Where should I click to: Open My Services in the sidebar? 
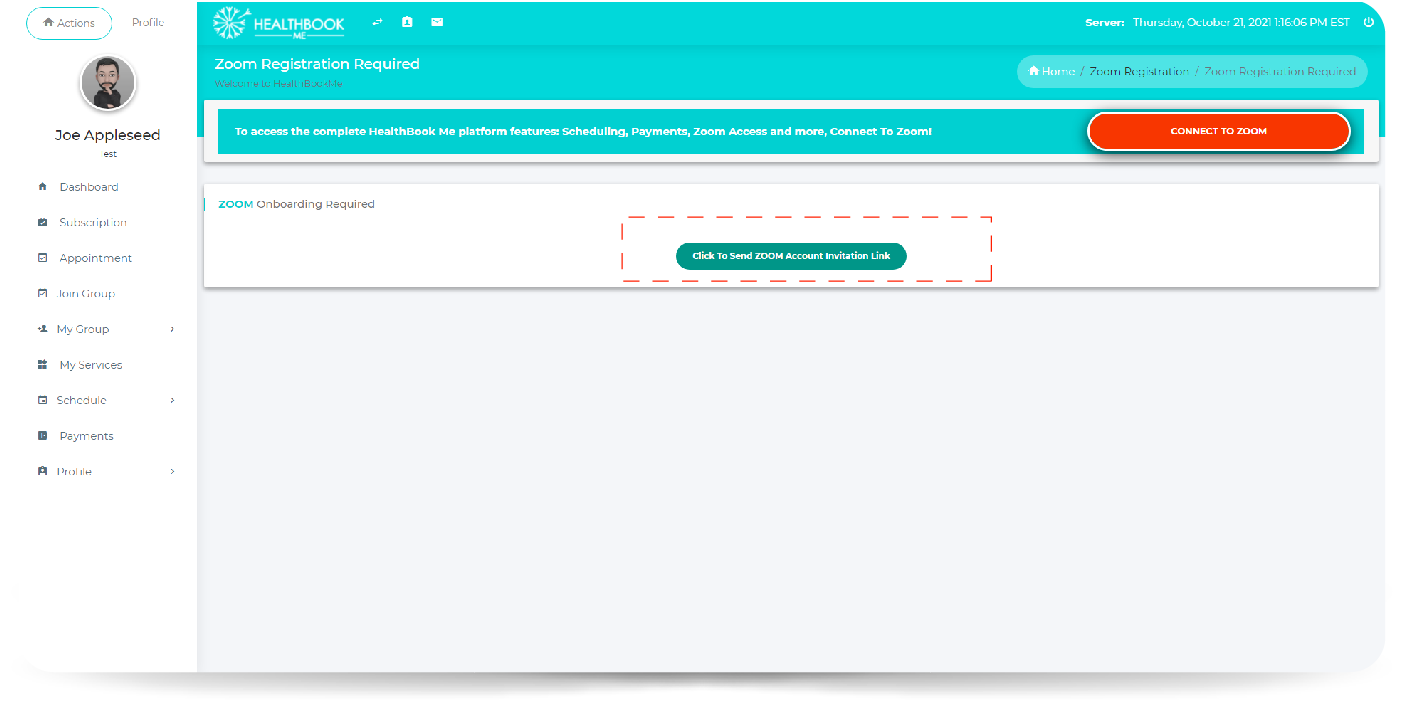(x=91, y=365)
